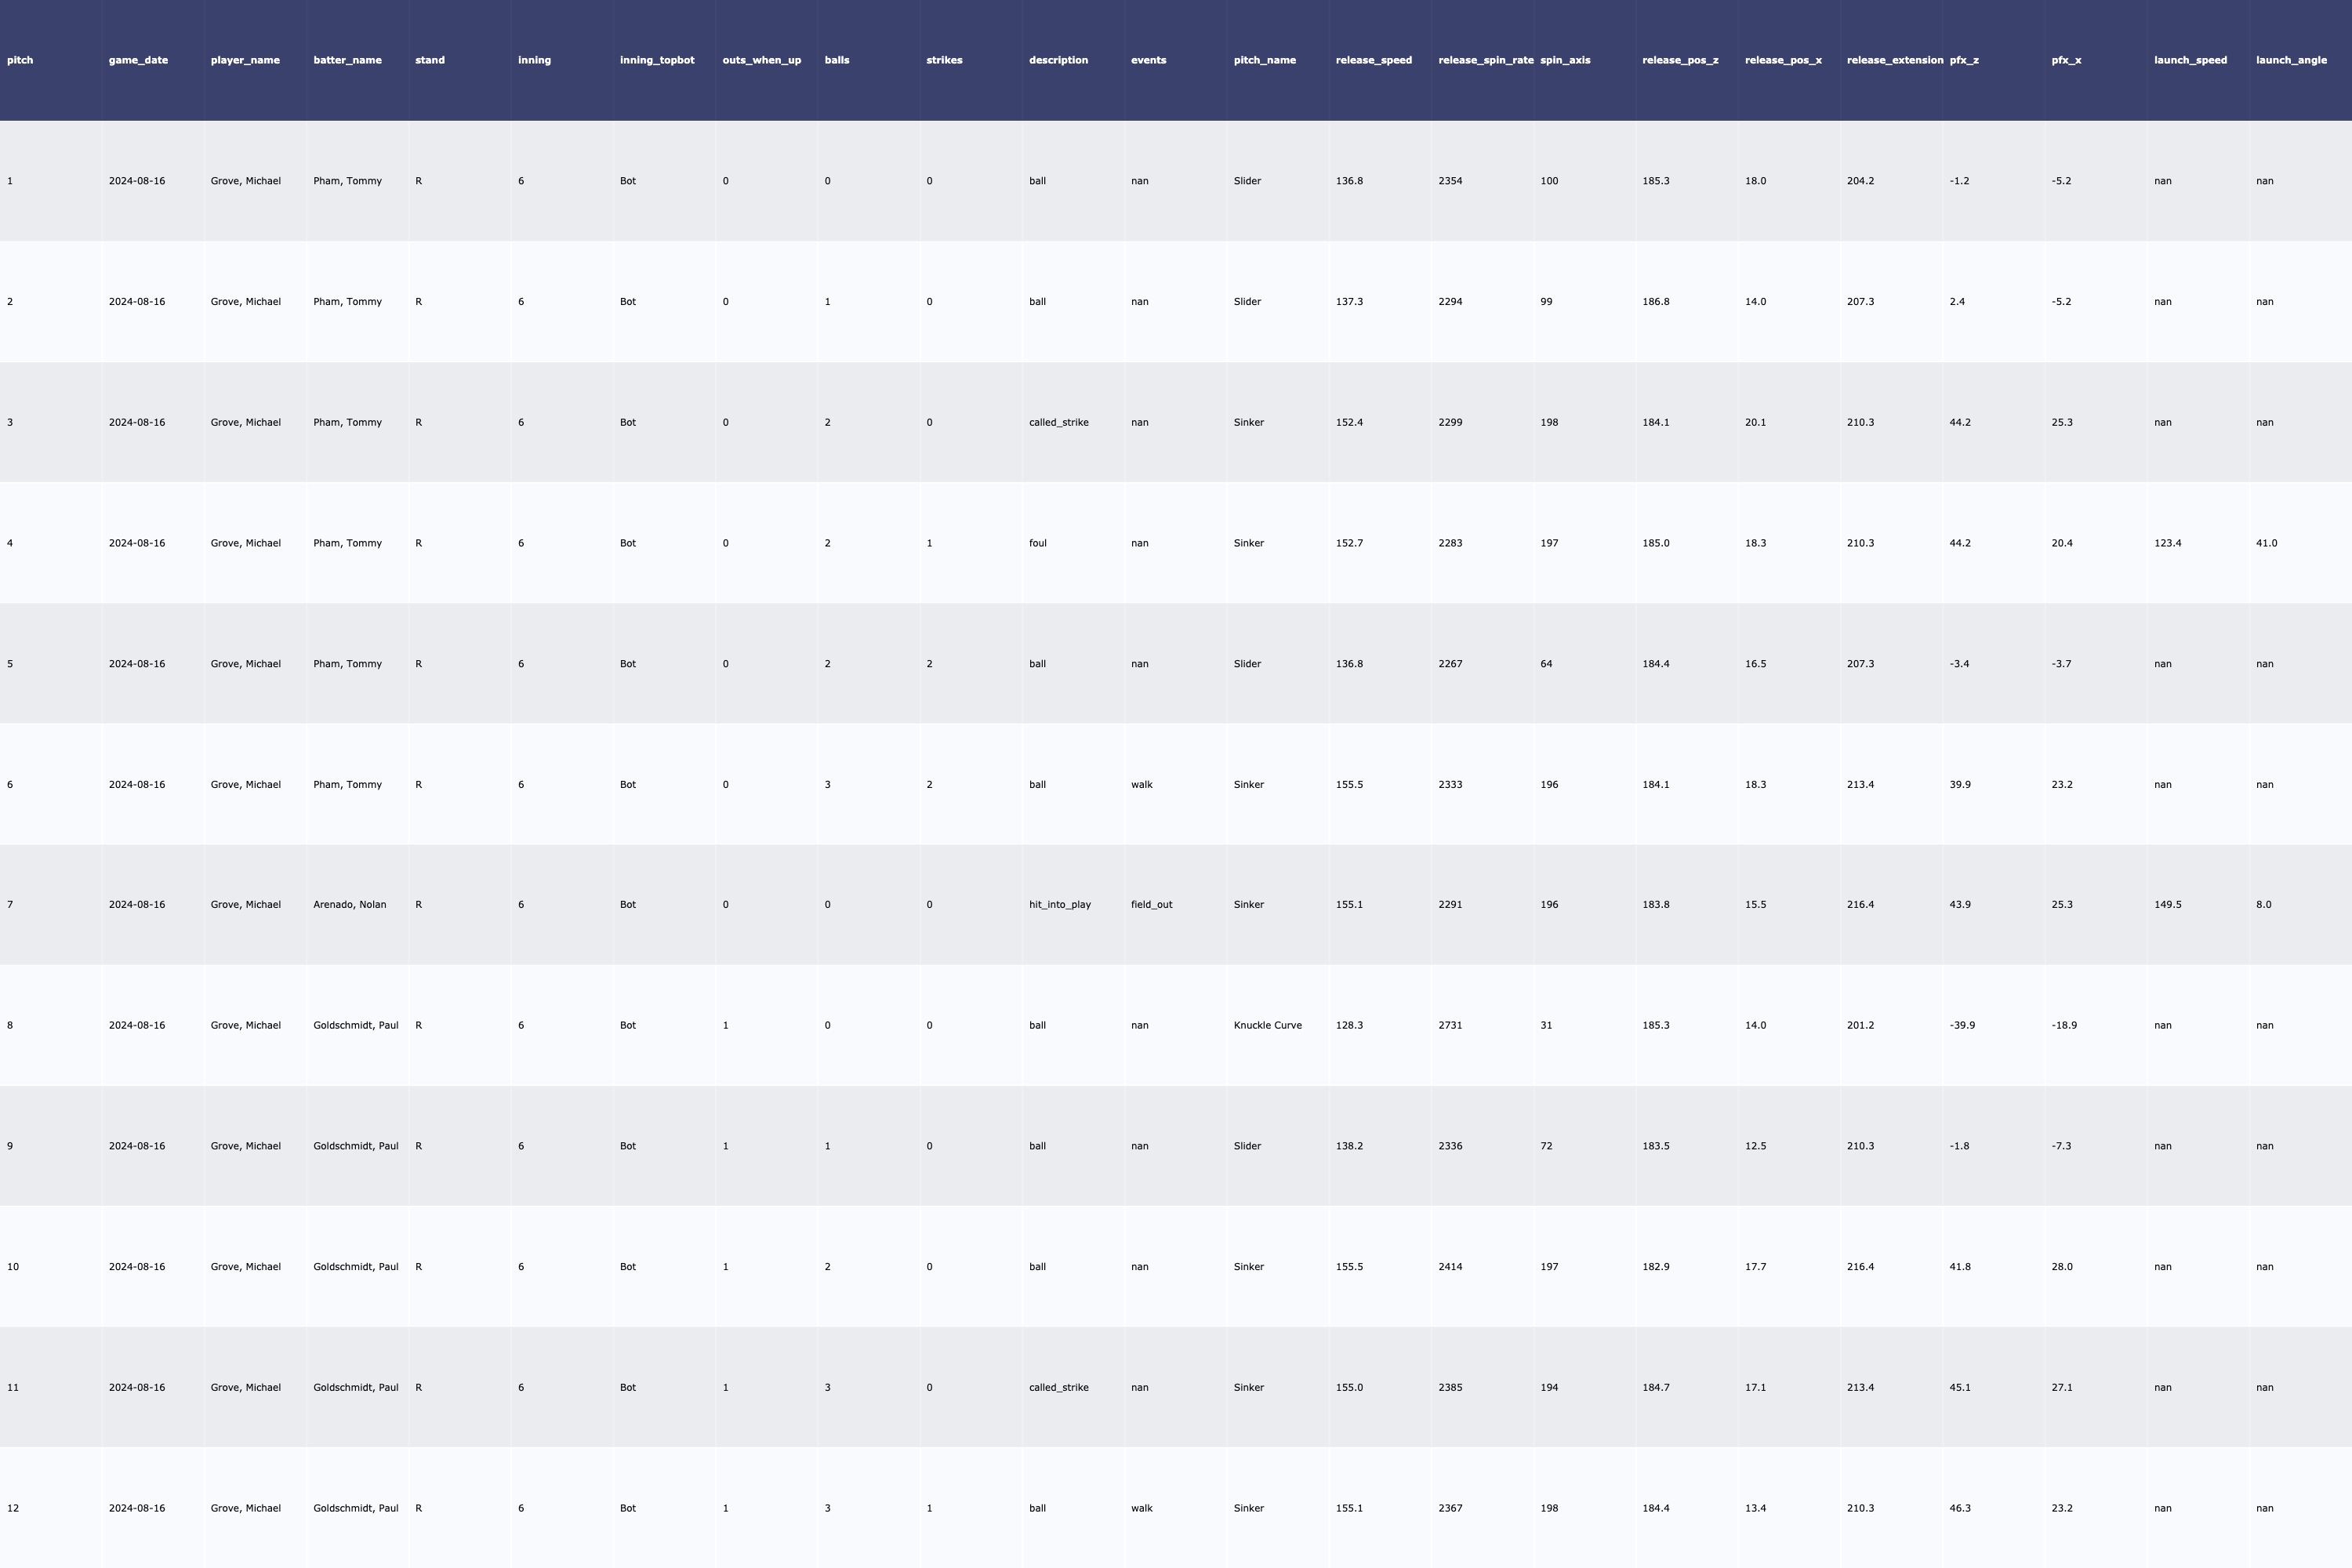
Task: Click the spin_axis column header
Action: 1565,60
